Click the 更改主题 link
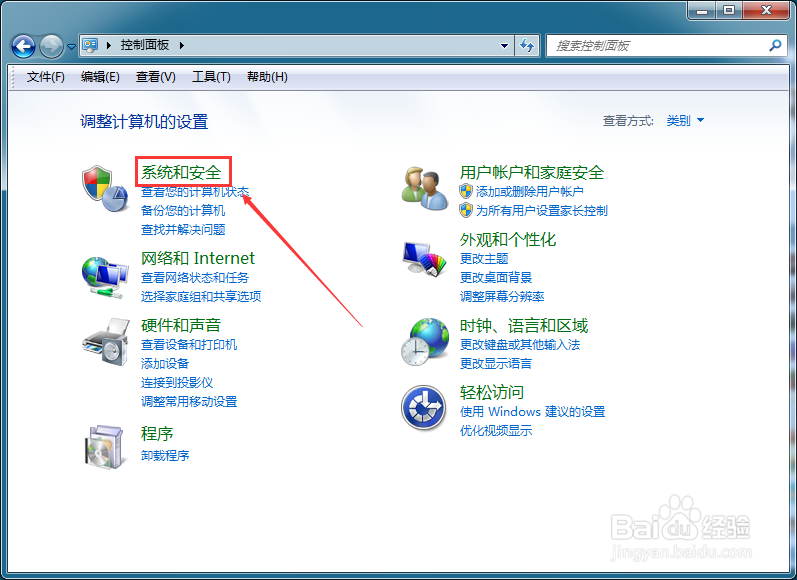Screen dimensions: 797x580 click(484, 259)
